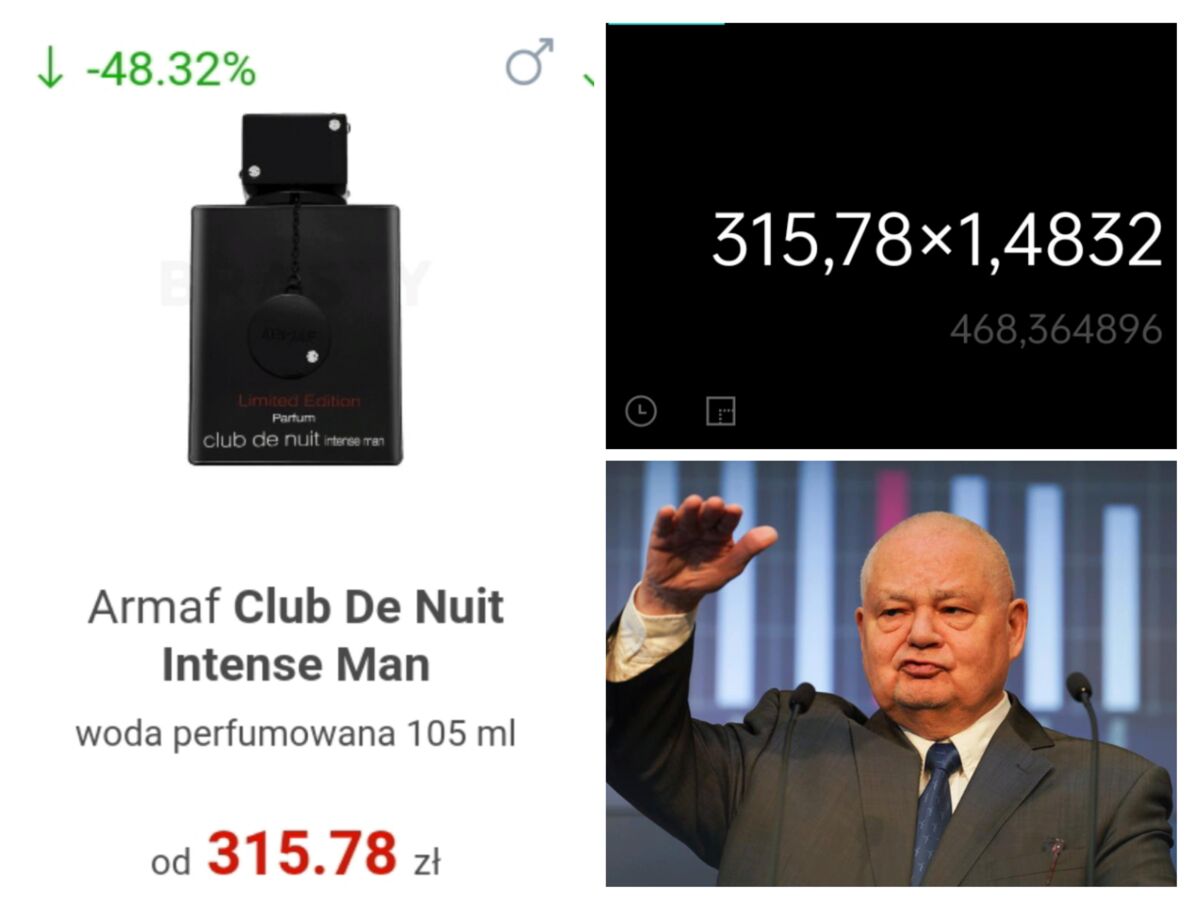Tap the calculator result 468,364896

1056,329
